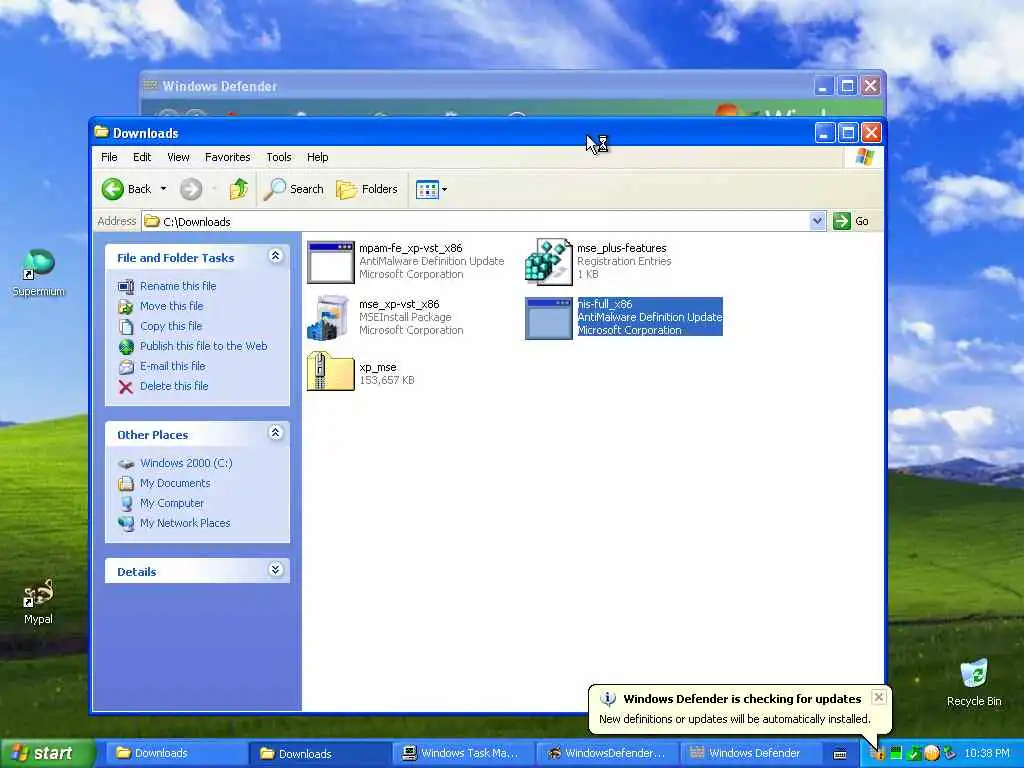Click the Publish to Web globe icon

coord(126,347)
